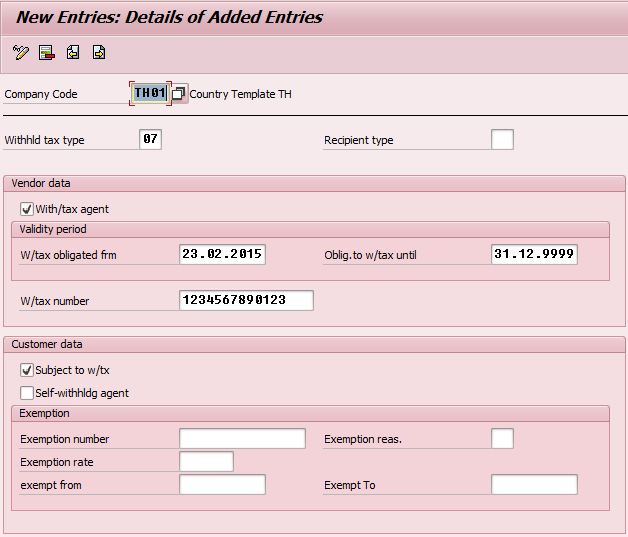The width and height of the screenshot is (628, 537).
Task: Click the Withhld tax type label
Action: pyautogui.click(x=44, y=140)
